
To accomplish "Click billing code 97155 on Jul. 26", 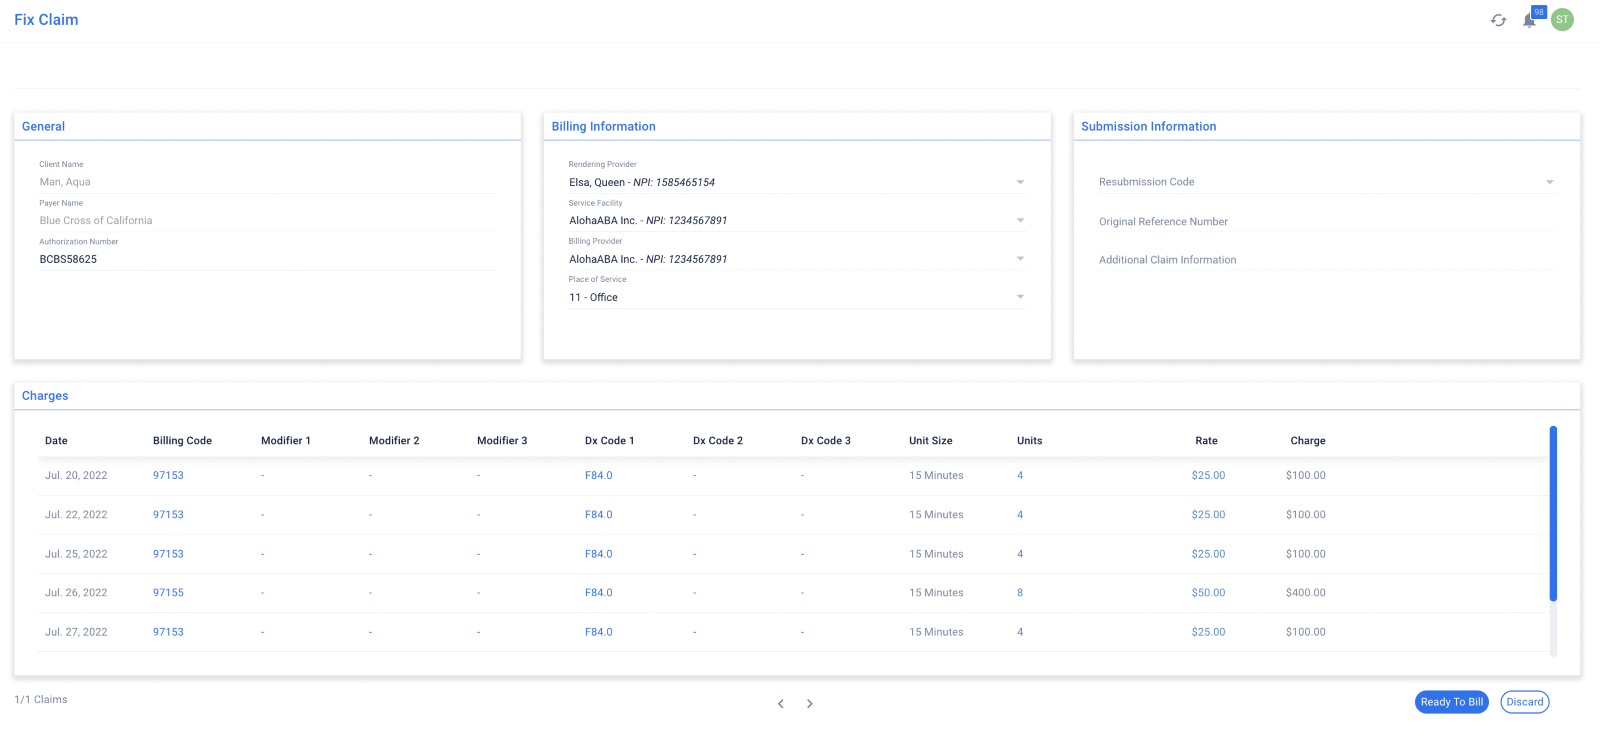I will 168,593.
